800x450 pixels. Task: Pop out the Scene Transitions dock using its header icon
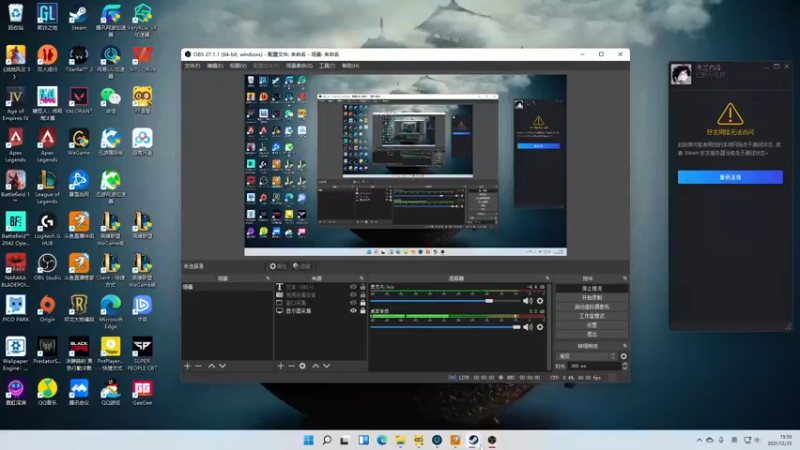[624, 346]
